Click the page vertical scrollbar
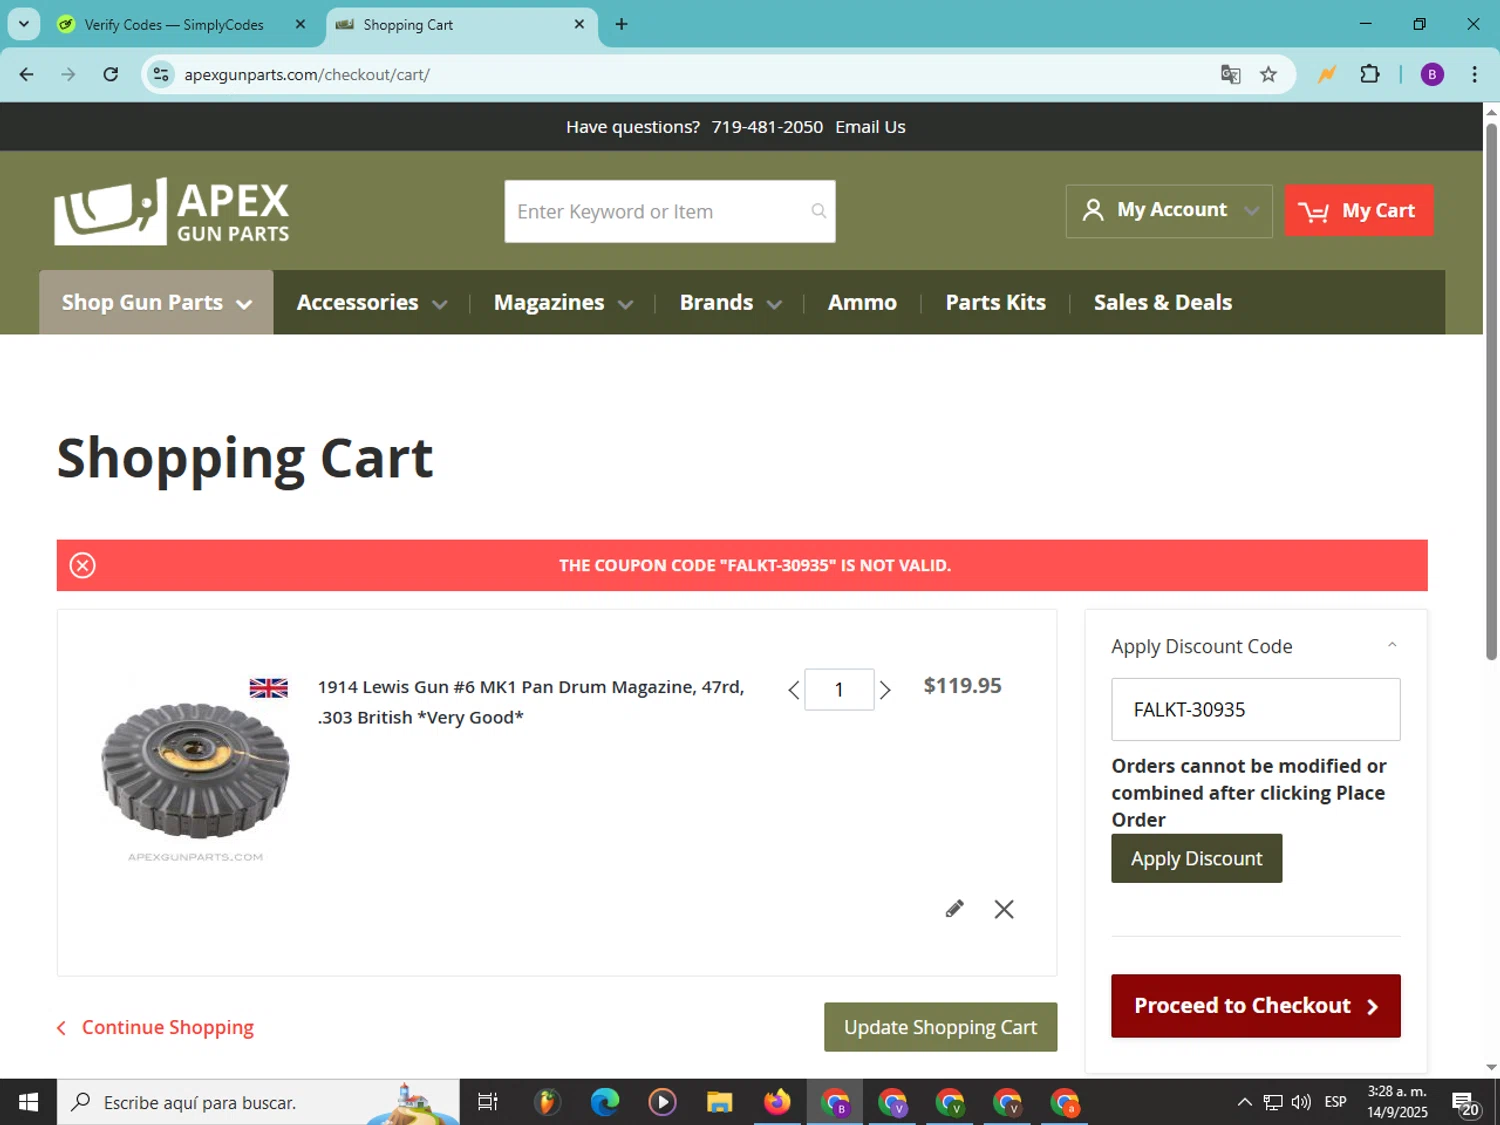Viewport: 1500px width, 1125px height. pos(1491,390)
